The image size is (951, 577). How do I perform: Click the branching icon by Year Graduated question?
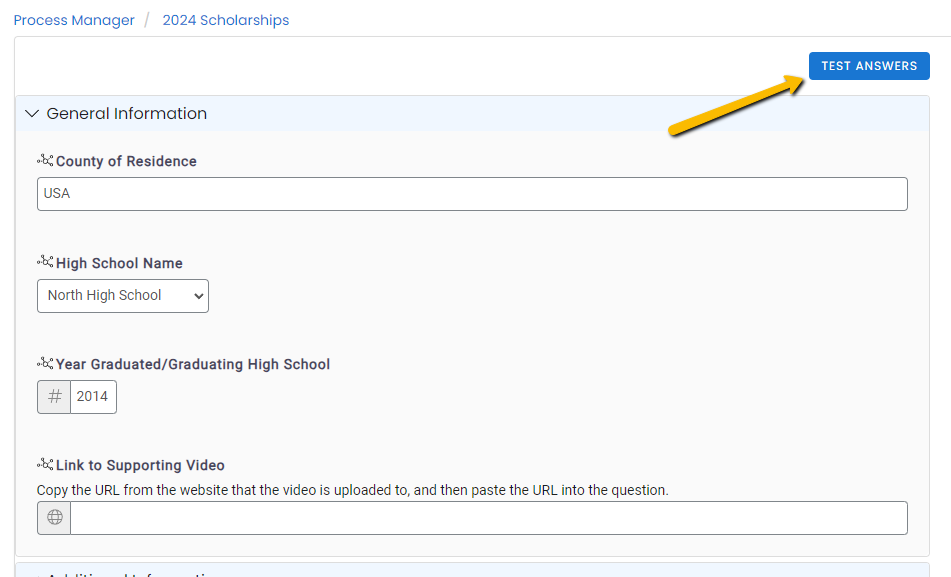tap(45, 363)
